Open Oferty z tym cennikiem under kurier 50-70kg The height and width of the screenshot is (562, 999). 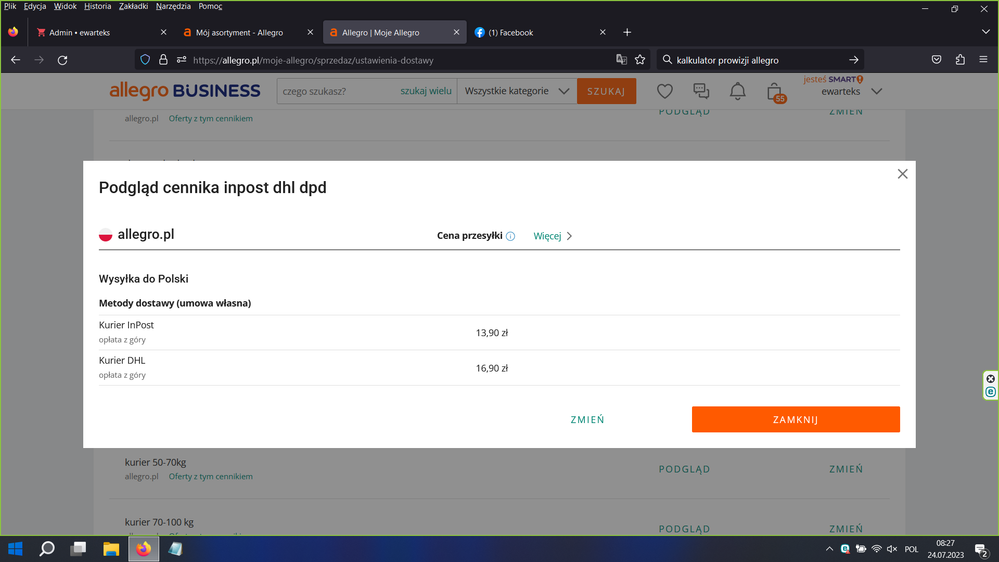point(211,477)
